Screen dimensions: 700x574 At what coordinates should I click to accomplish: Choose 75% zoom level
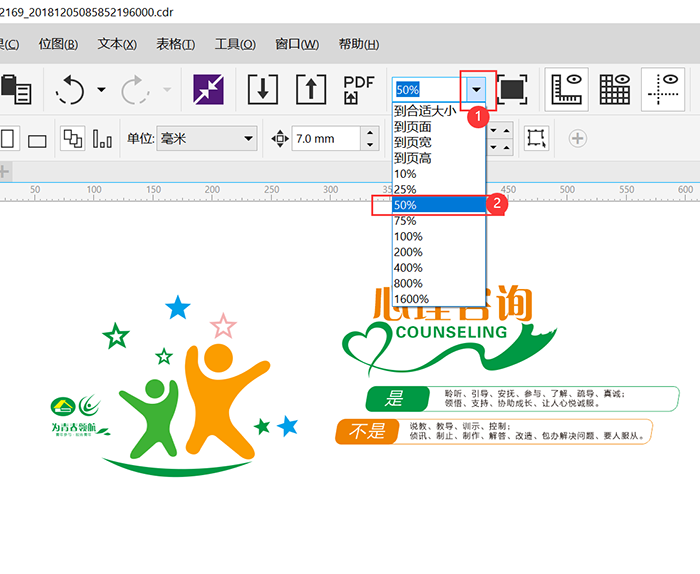(439, 220)
